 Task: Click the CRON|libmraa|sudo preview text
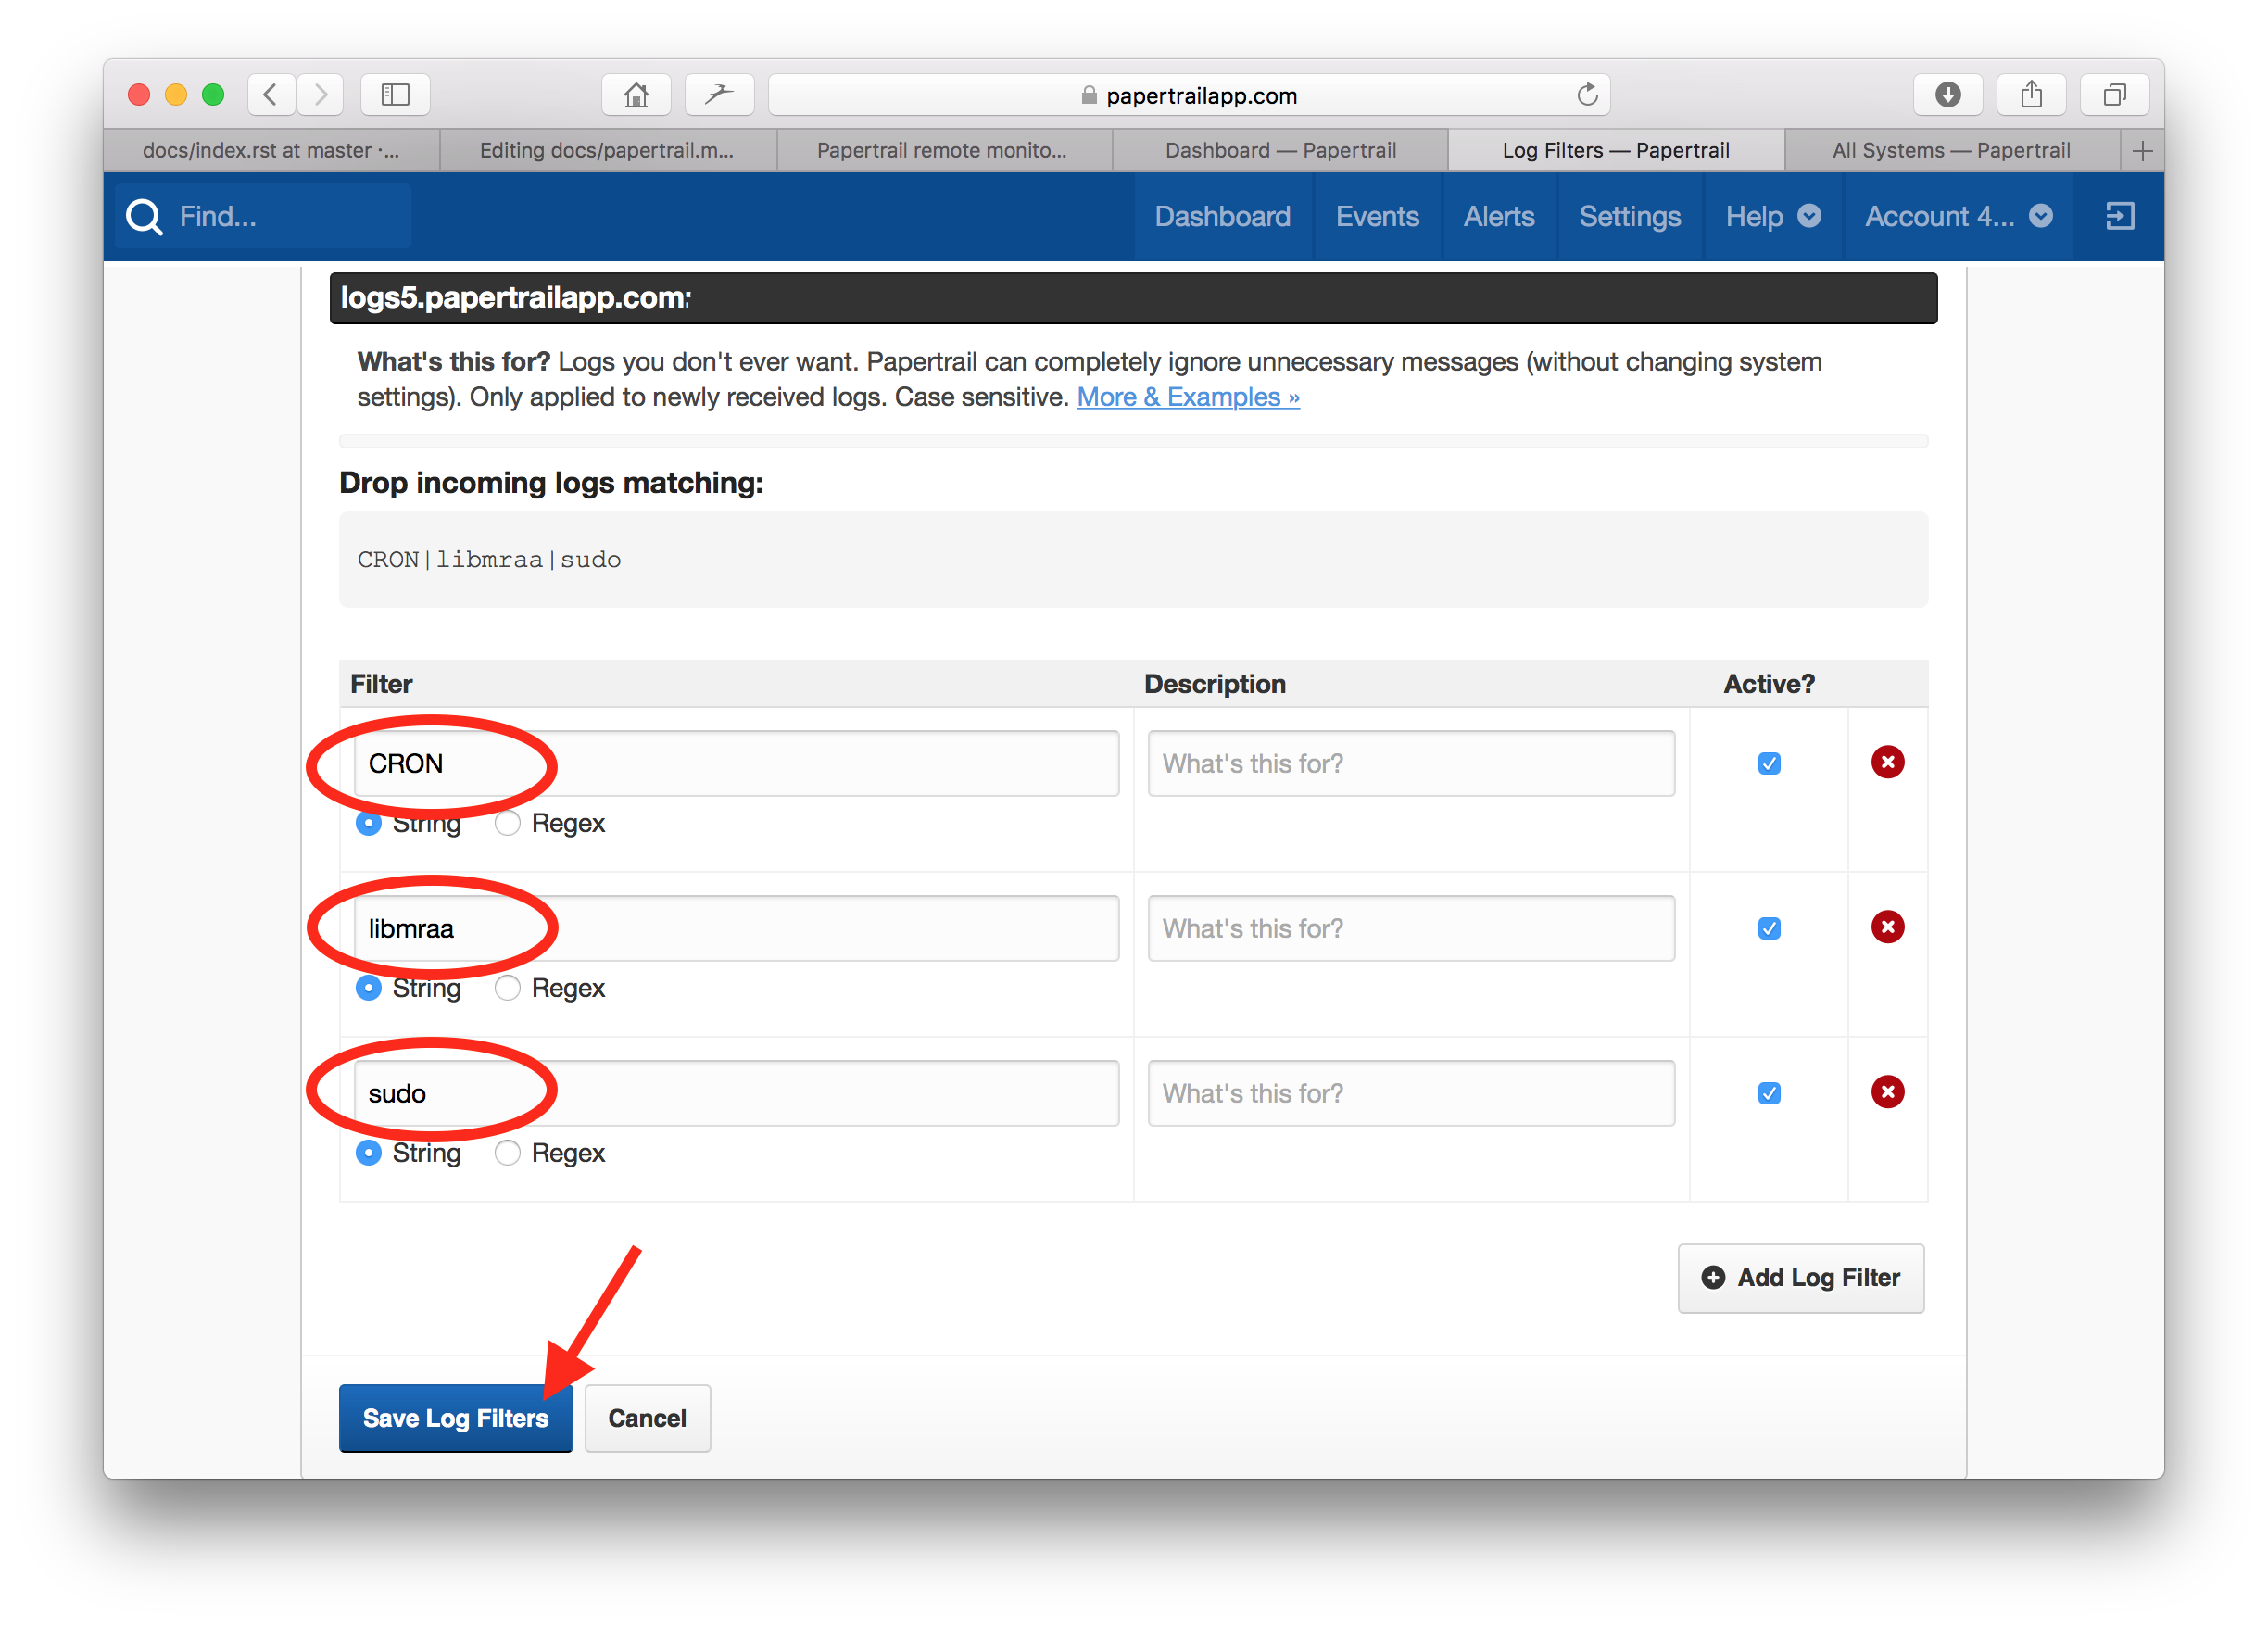tap(489, 560)
